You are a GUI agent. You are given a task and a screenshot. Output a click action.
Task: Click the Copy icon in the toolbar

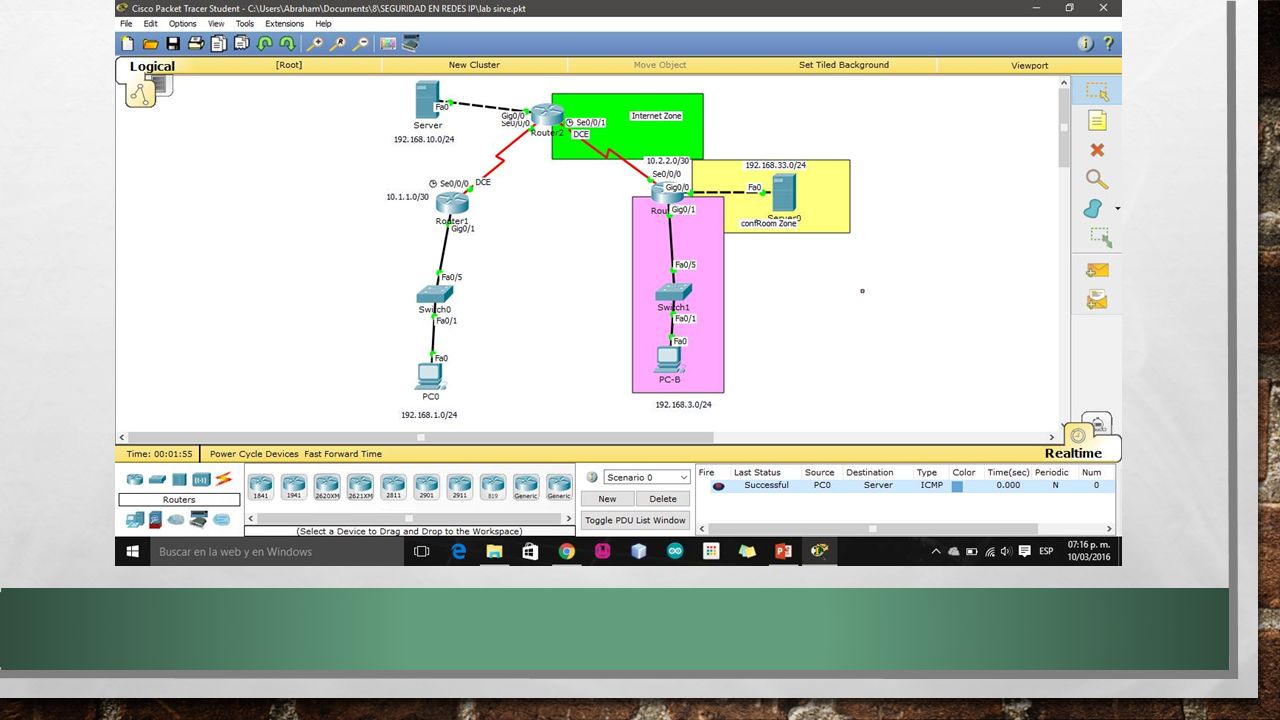click(219, 44)
